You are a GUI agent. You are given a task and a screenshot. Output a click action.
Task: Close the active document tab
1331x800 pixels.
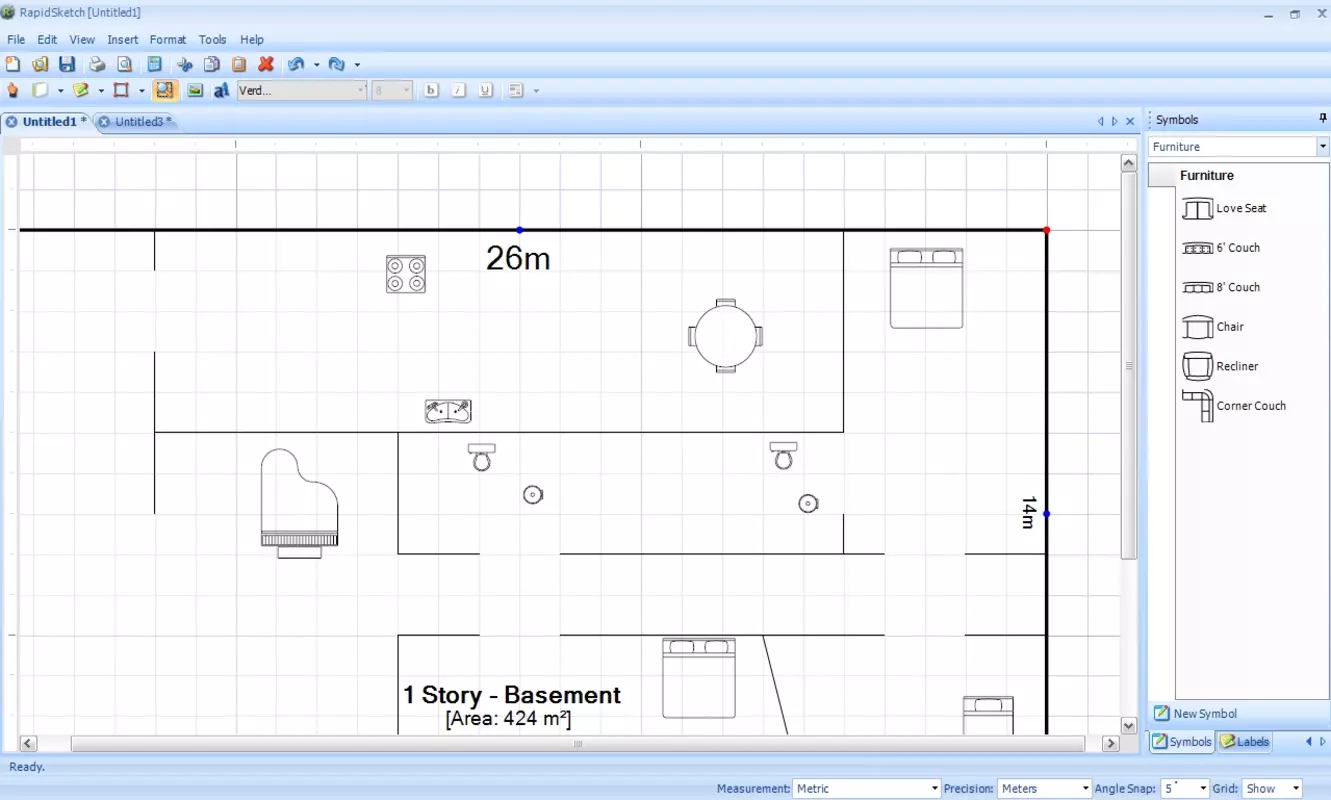click(x=1130, y=121)
